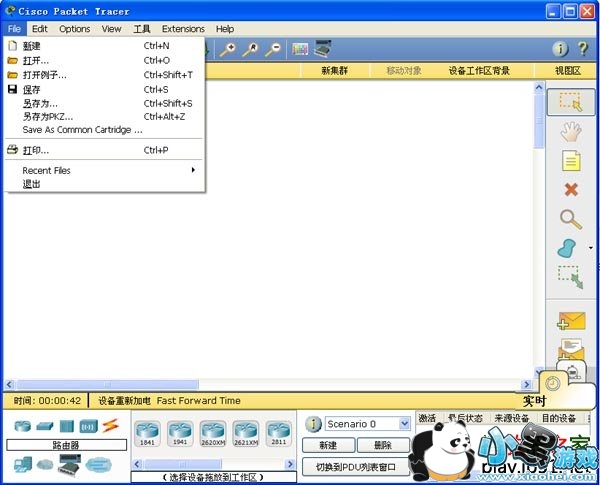
Task: Select the 1841 router device
Action: (148, 432)
